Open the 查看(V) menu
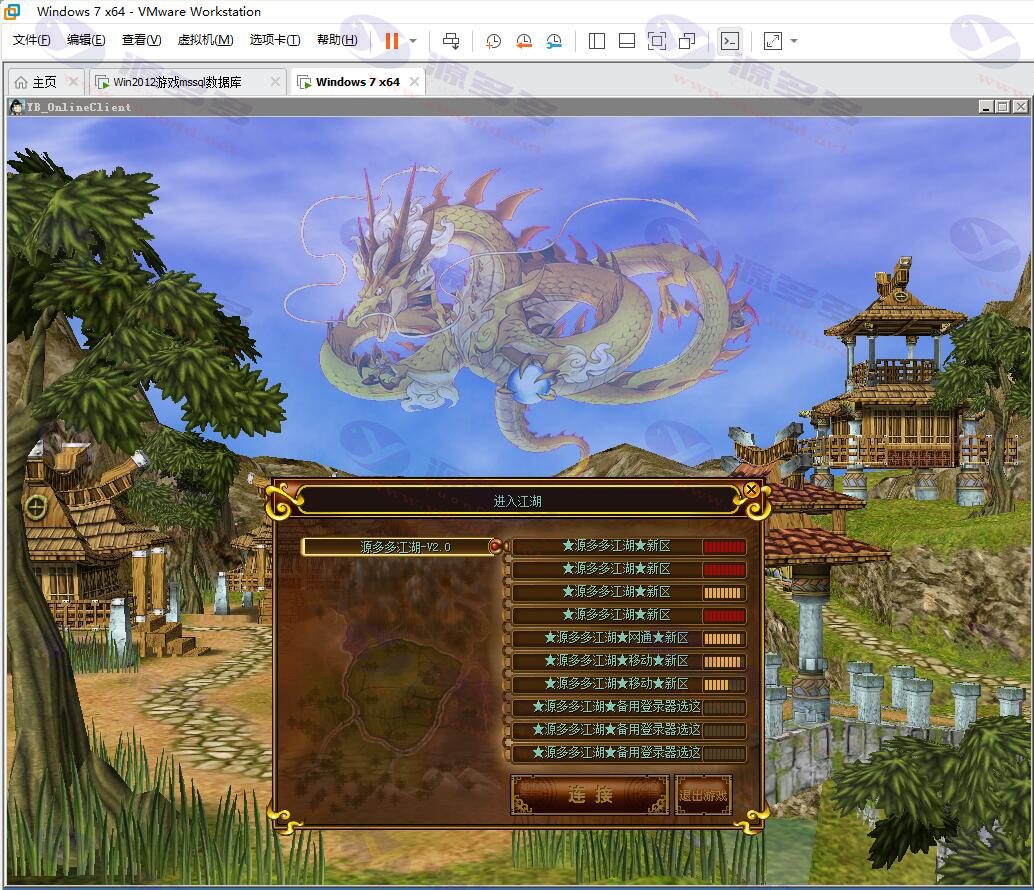This screenshot has width=1034, height=890. point(141,40)
